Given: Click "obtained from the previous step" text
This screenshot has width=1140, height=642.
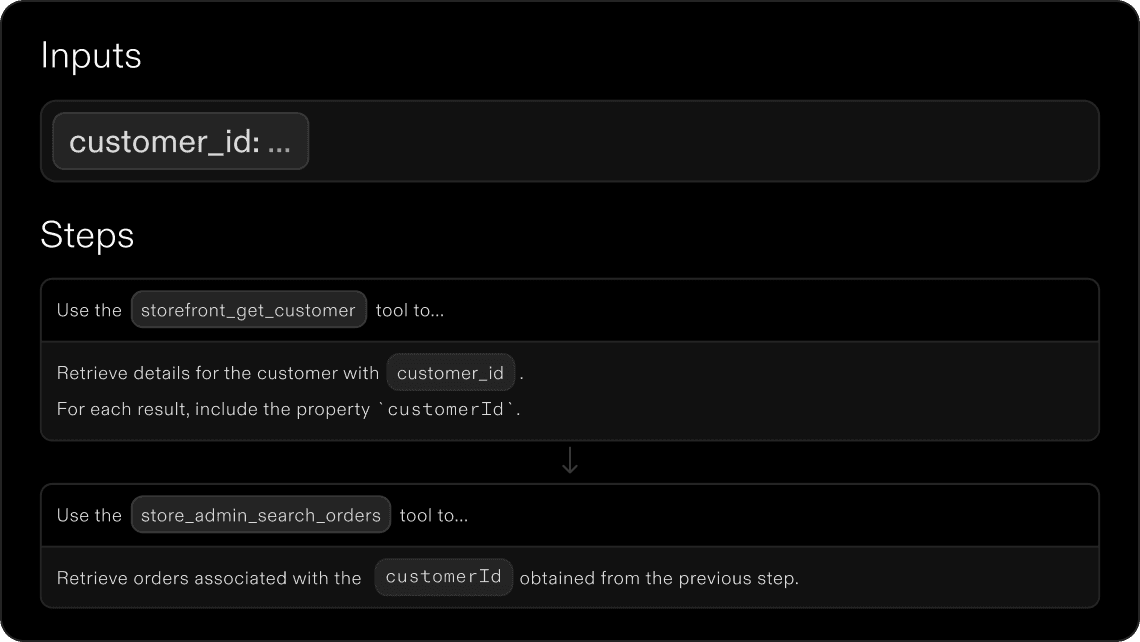Looking at the screenshot, I should click(659, 578).
